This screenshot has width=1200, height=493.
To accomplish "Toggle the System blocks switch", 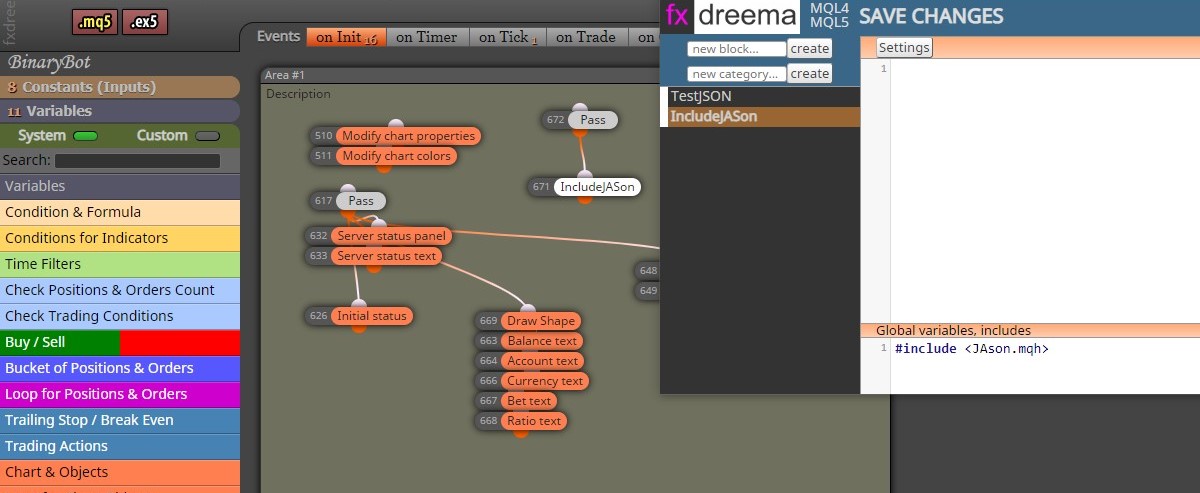I will pos(86,136).
